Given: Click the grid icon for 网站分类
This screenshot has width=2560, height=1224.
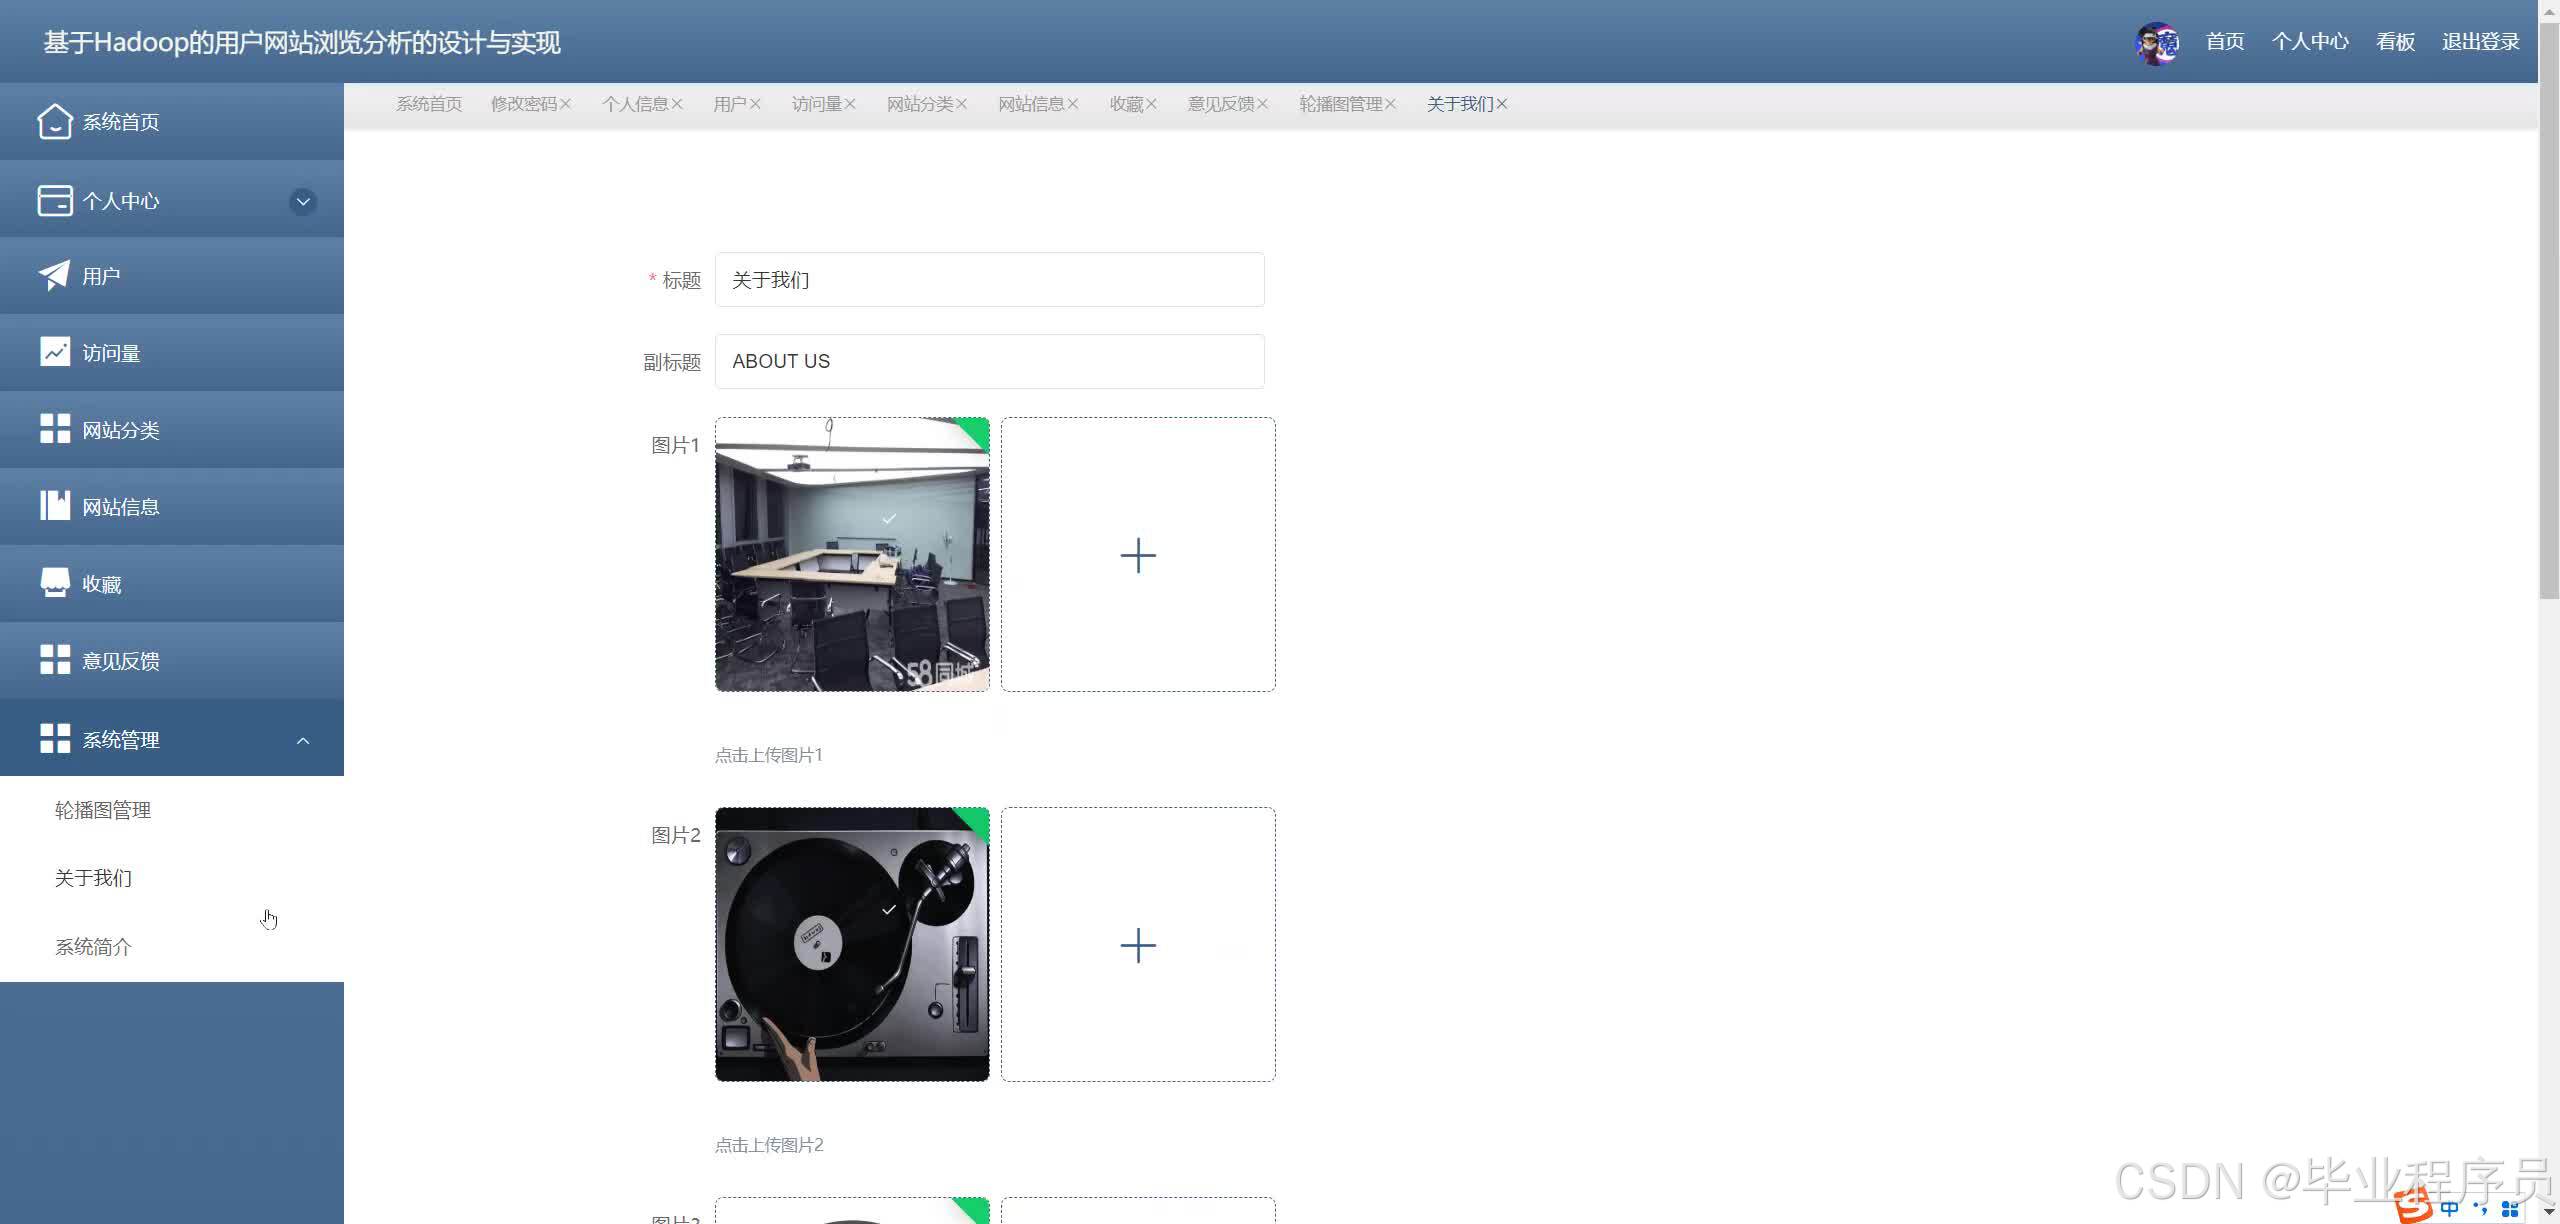Looking at the screenshot, I should tap(55, 429).
